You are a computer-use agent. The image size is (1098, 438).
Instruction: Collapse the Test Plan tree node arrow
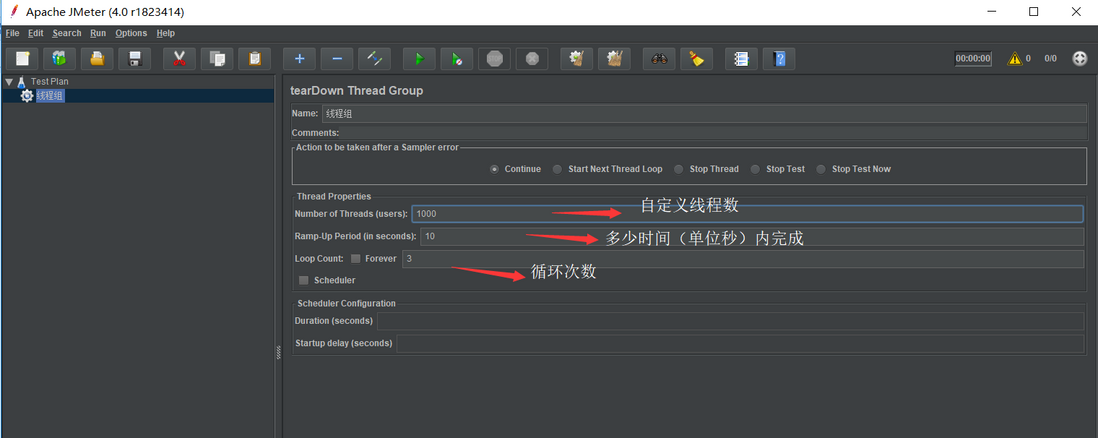[8, 81]
